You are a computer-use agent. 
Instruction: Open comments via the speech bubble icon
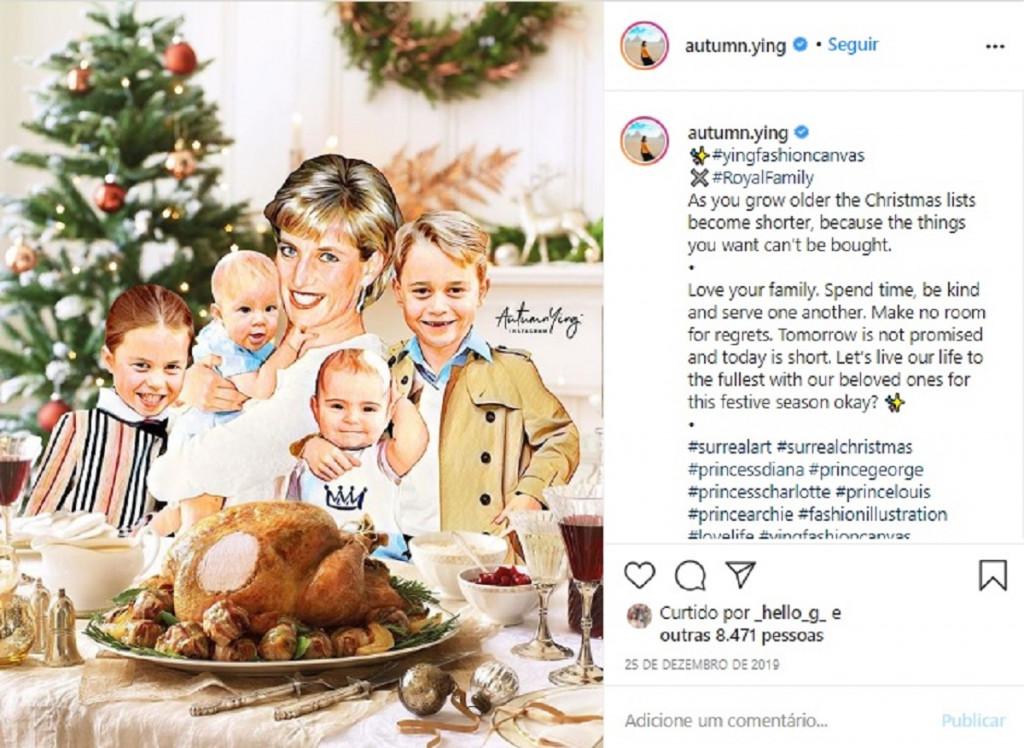click(x=690, y=576)
